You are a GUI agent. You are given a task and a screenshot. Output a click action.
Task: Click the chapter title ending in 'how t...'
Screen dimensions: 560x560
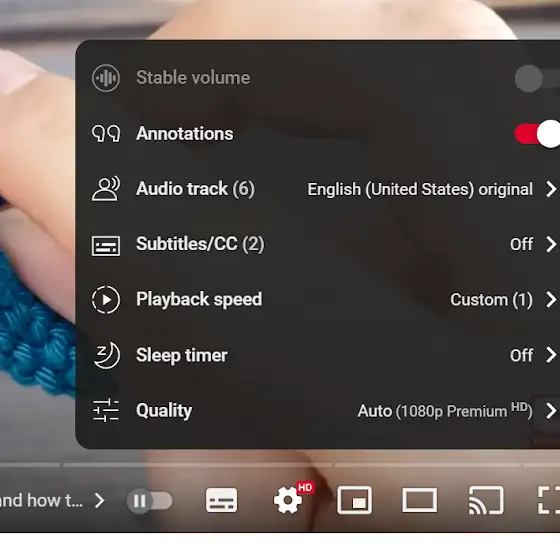tap(41, 500)
